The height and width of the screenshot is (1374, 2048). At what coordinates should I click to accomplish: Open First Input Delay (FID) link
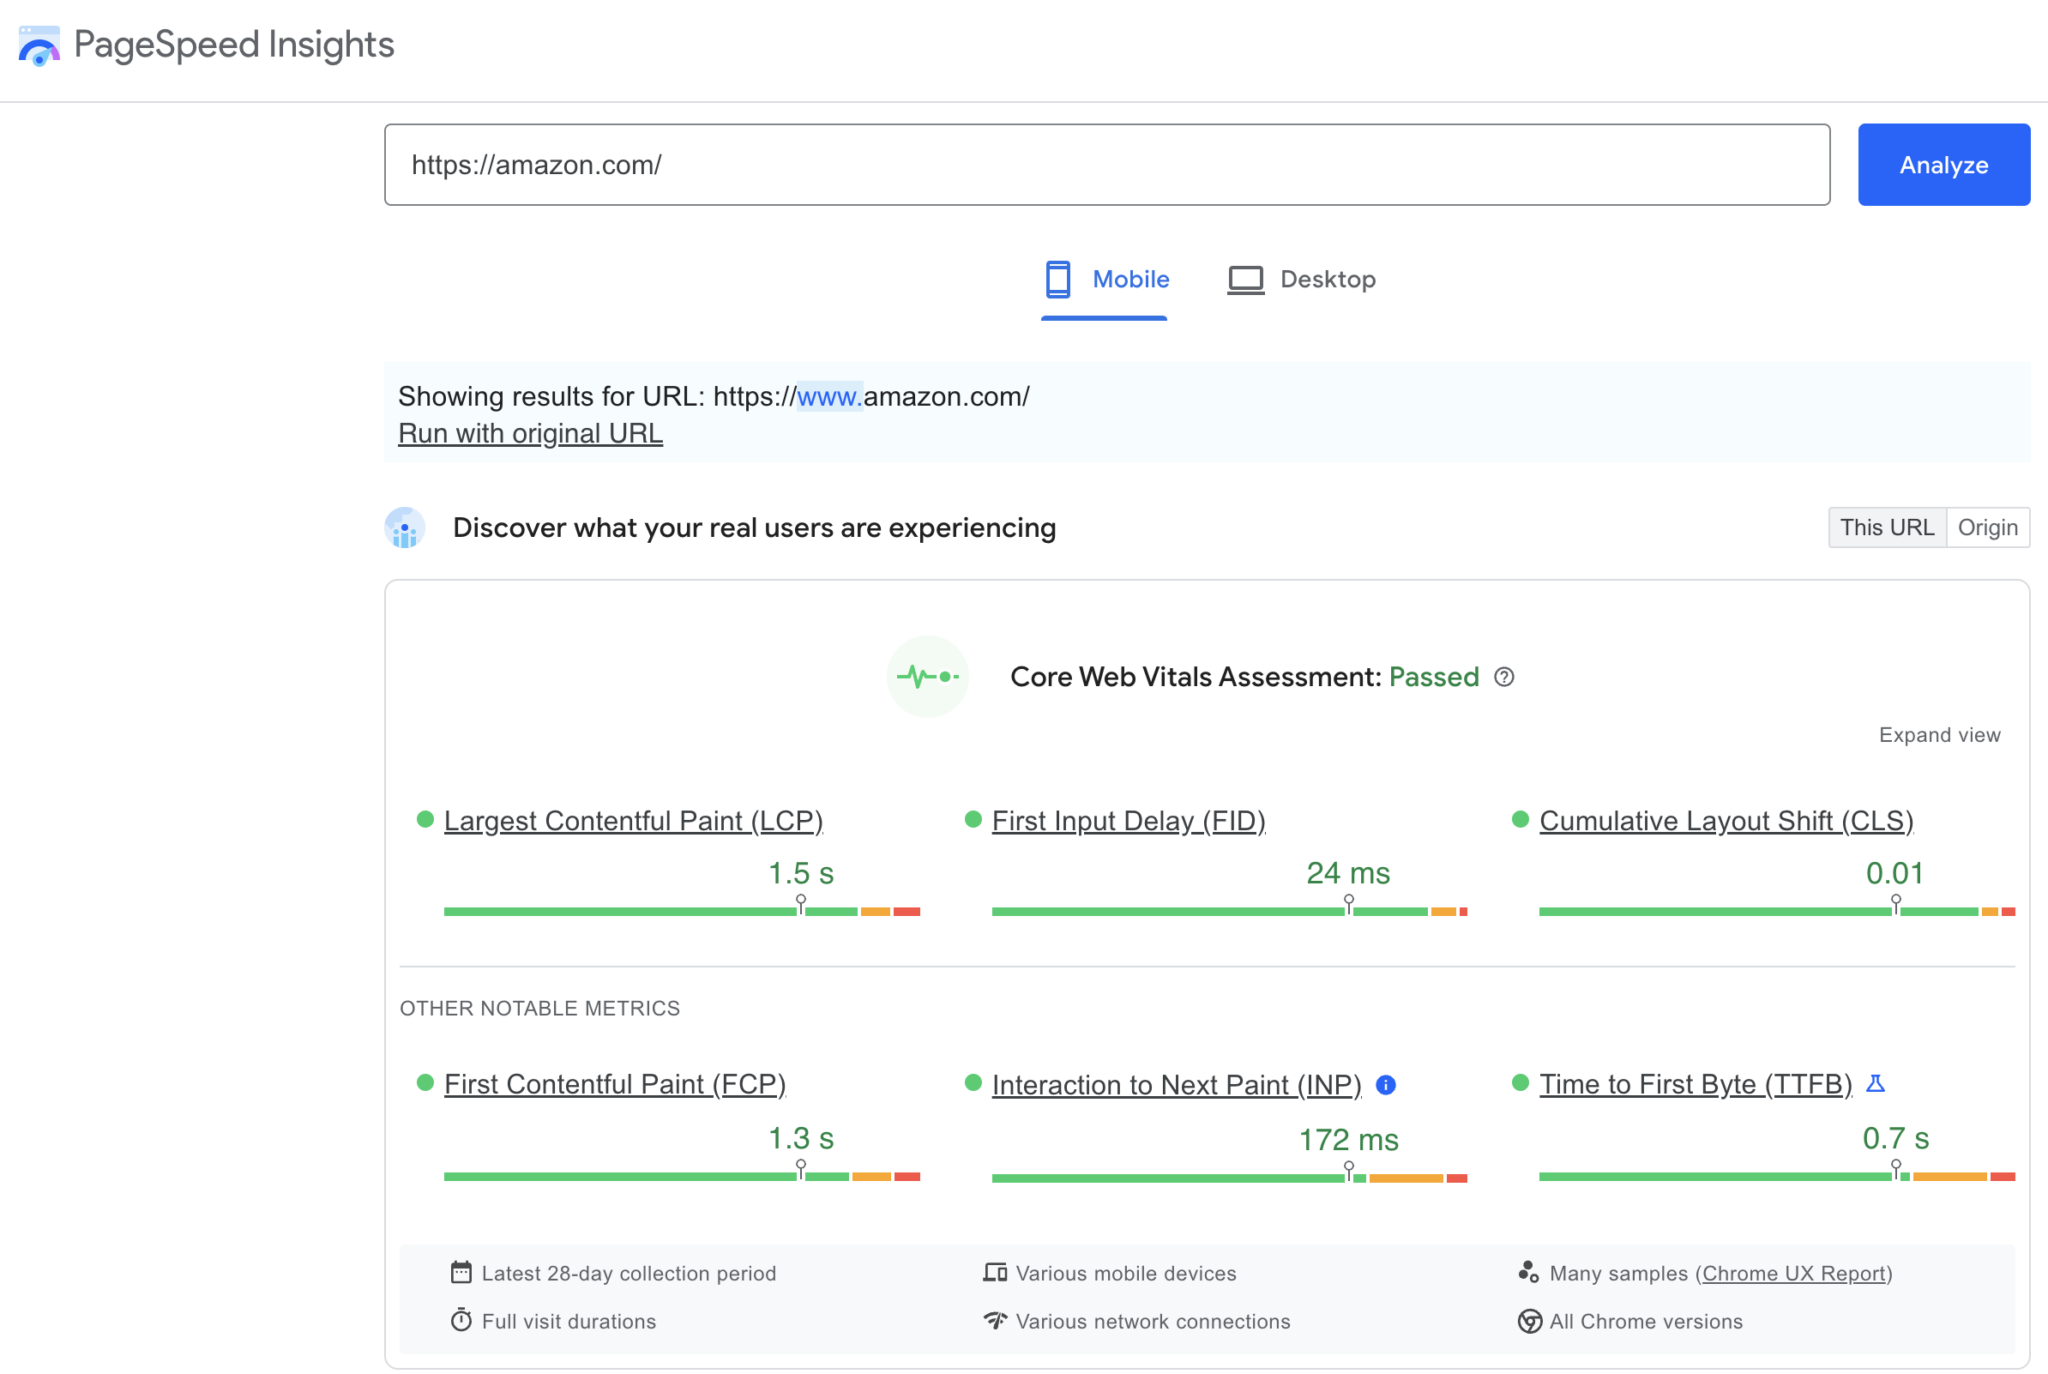pos(1128,821)
